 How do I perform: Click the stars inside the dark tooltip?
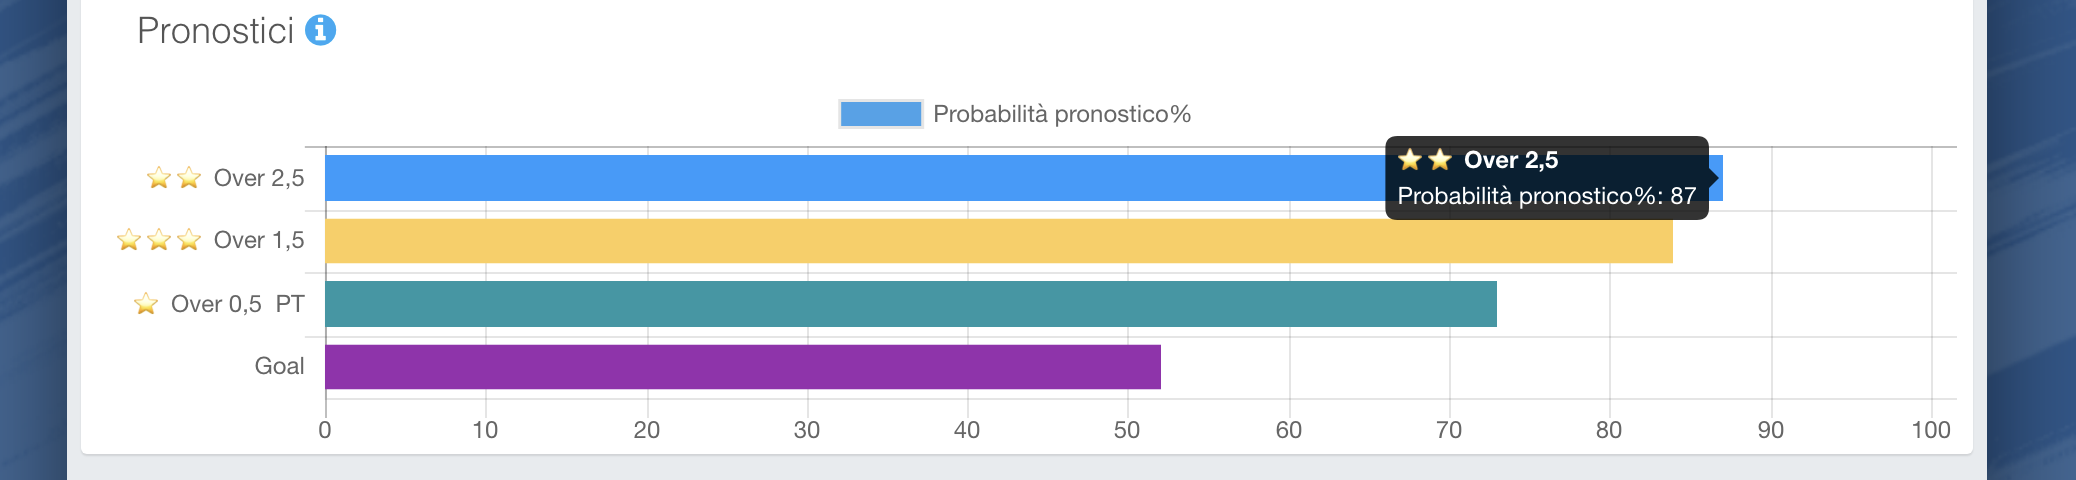(x=1425, y=160)
